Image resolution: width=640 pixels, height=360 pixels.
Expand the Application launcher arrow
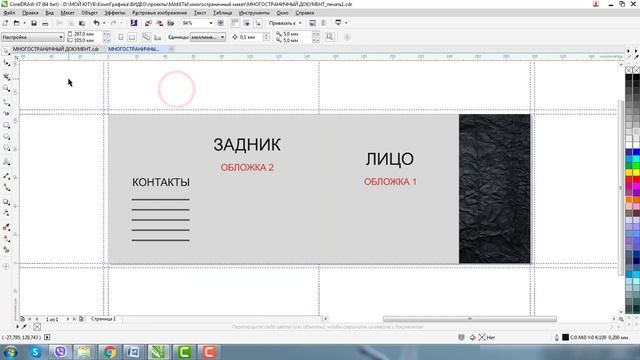[346, 23]
